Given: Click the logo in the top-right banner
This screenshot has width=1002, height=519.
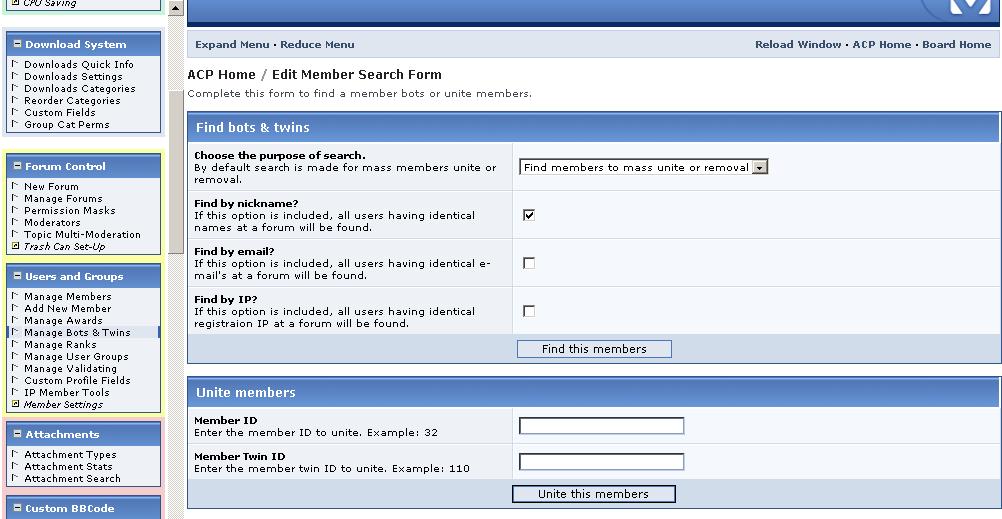Looking at the screenshot, I should pyautogui.click(x=964, y=8).
